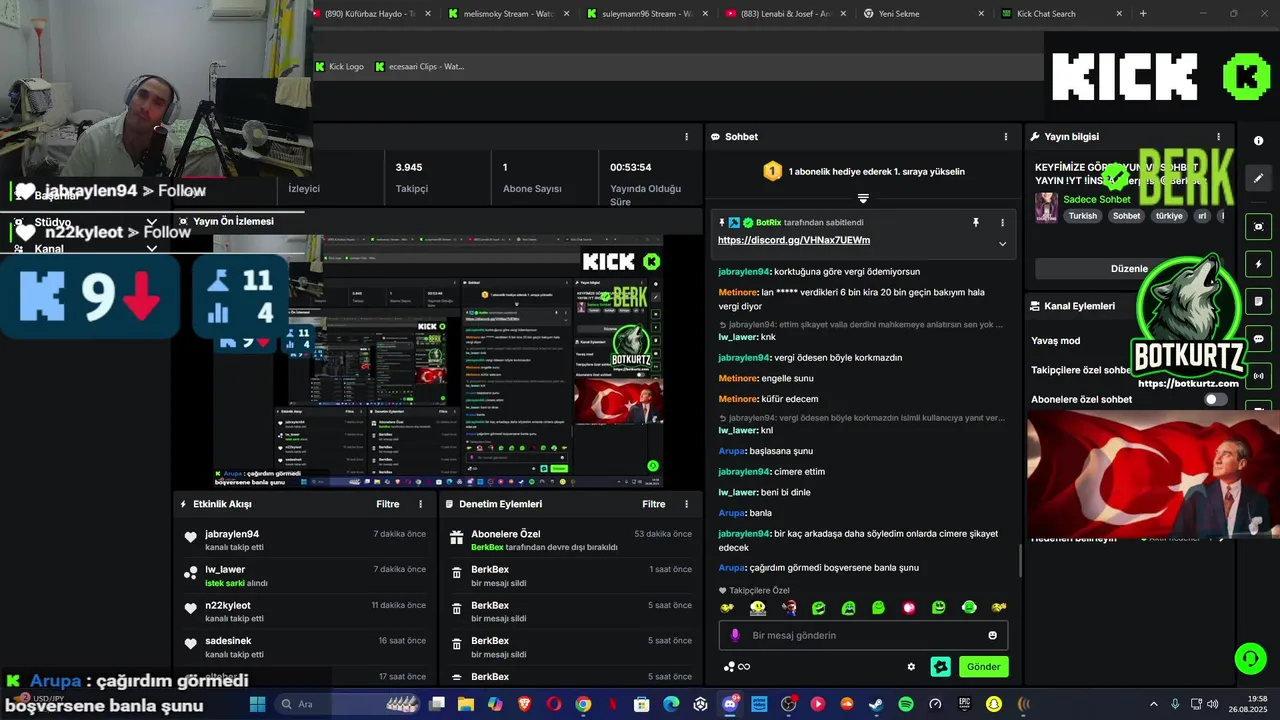1280x720 pixels.
Task: Open the discord.gg invite link
Action: [x=794, y=240]
